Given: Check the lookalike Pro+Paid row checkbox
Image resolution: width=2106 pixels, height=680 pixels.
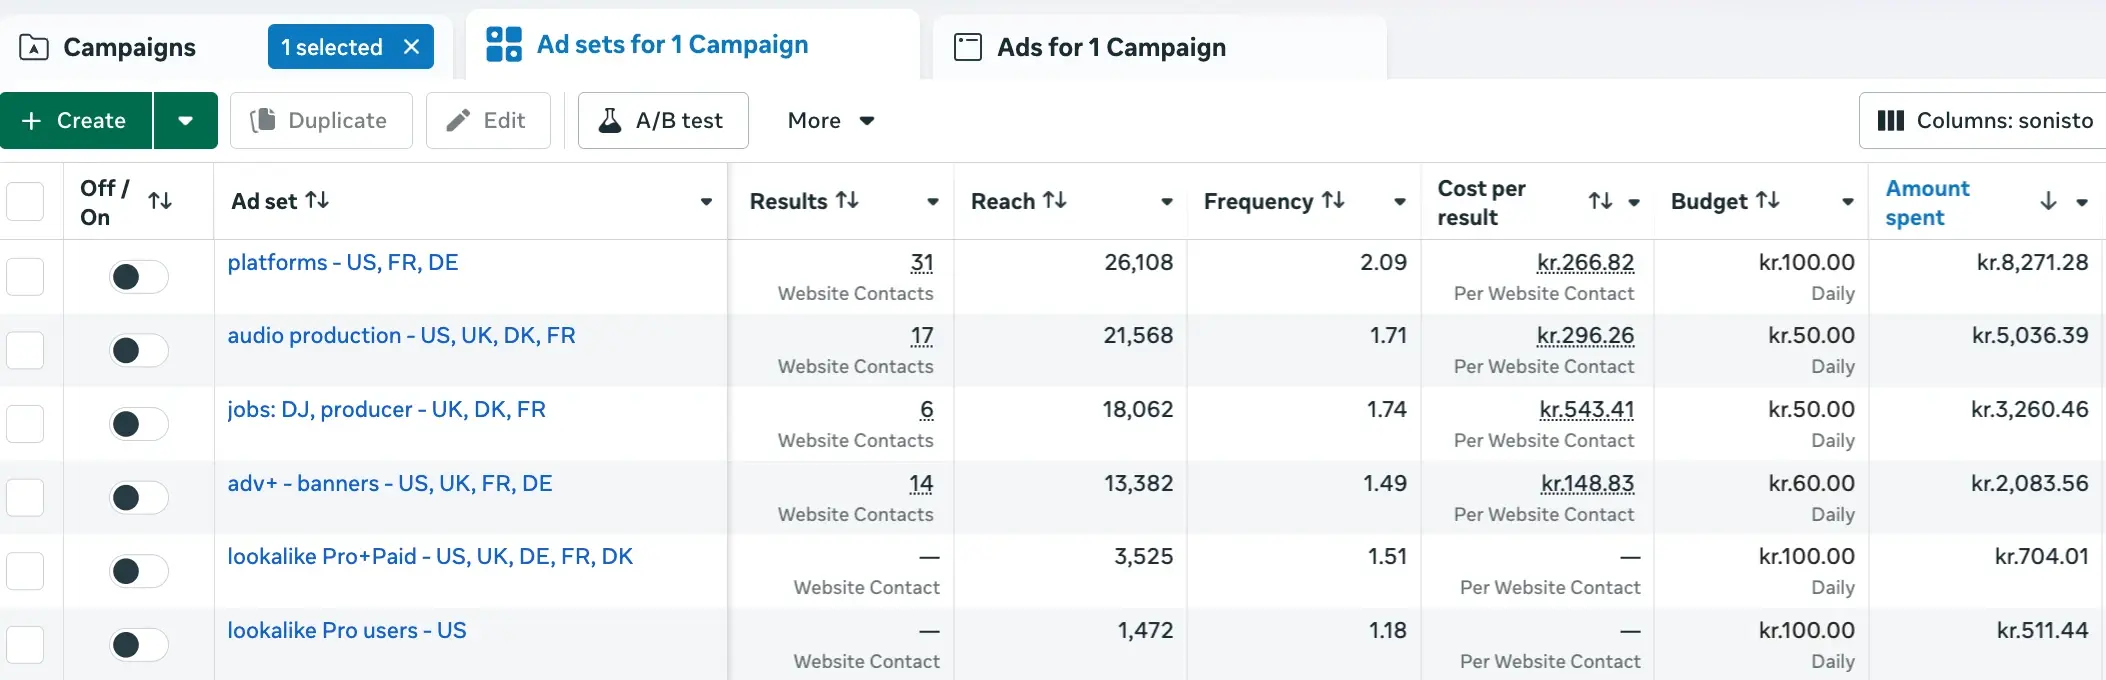Looking at the screenshot, I should tap(25, 571).
